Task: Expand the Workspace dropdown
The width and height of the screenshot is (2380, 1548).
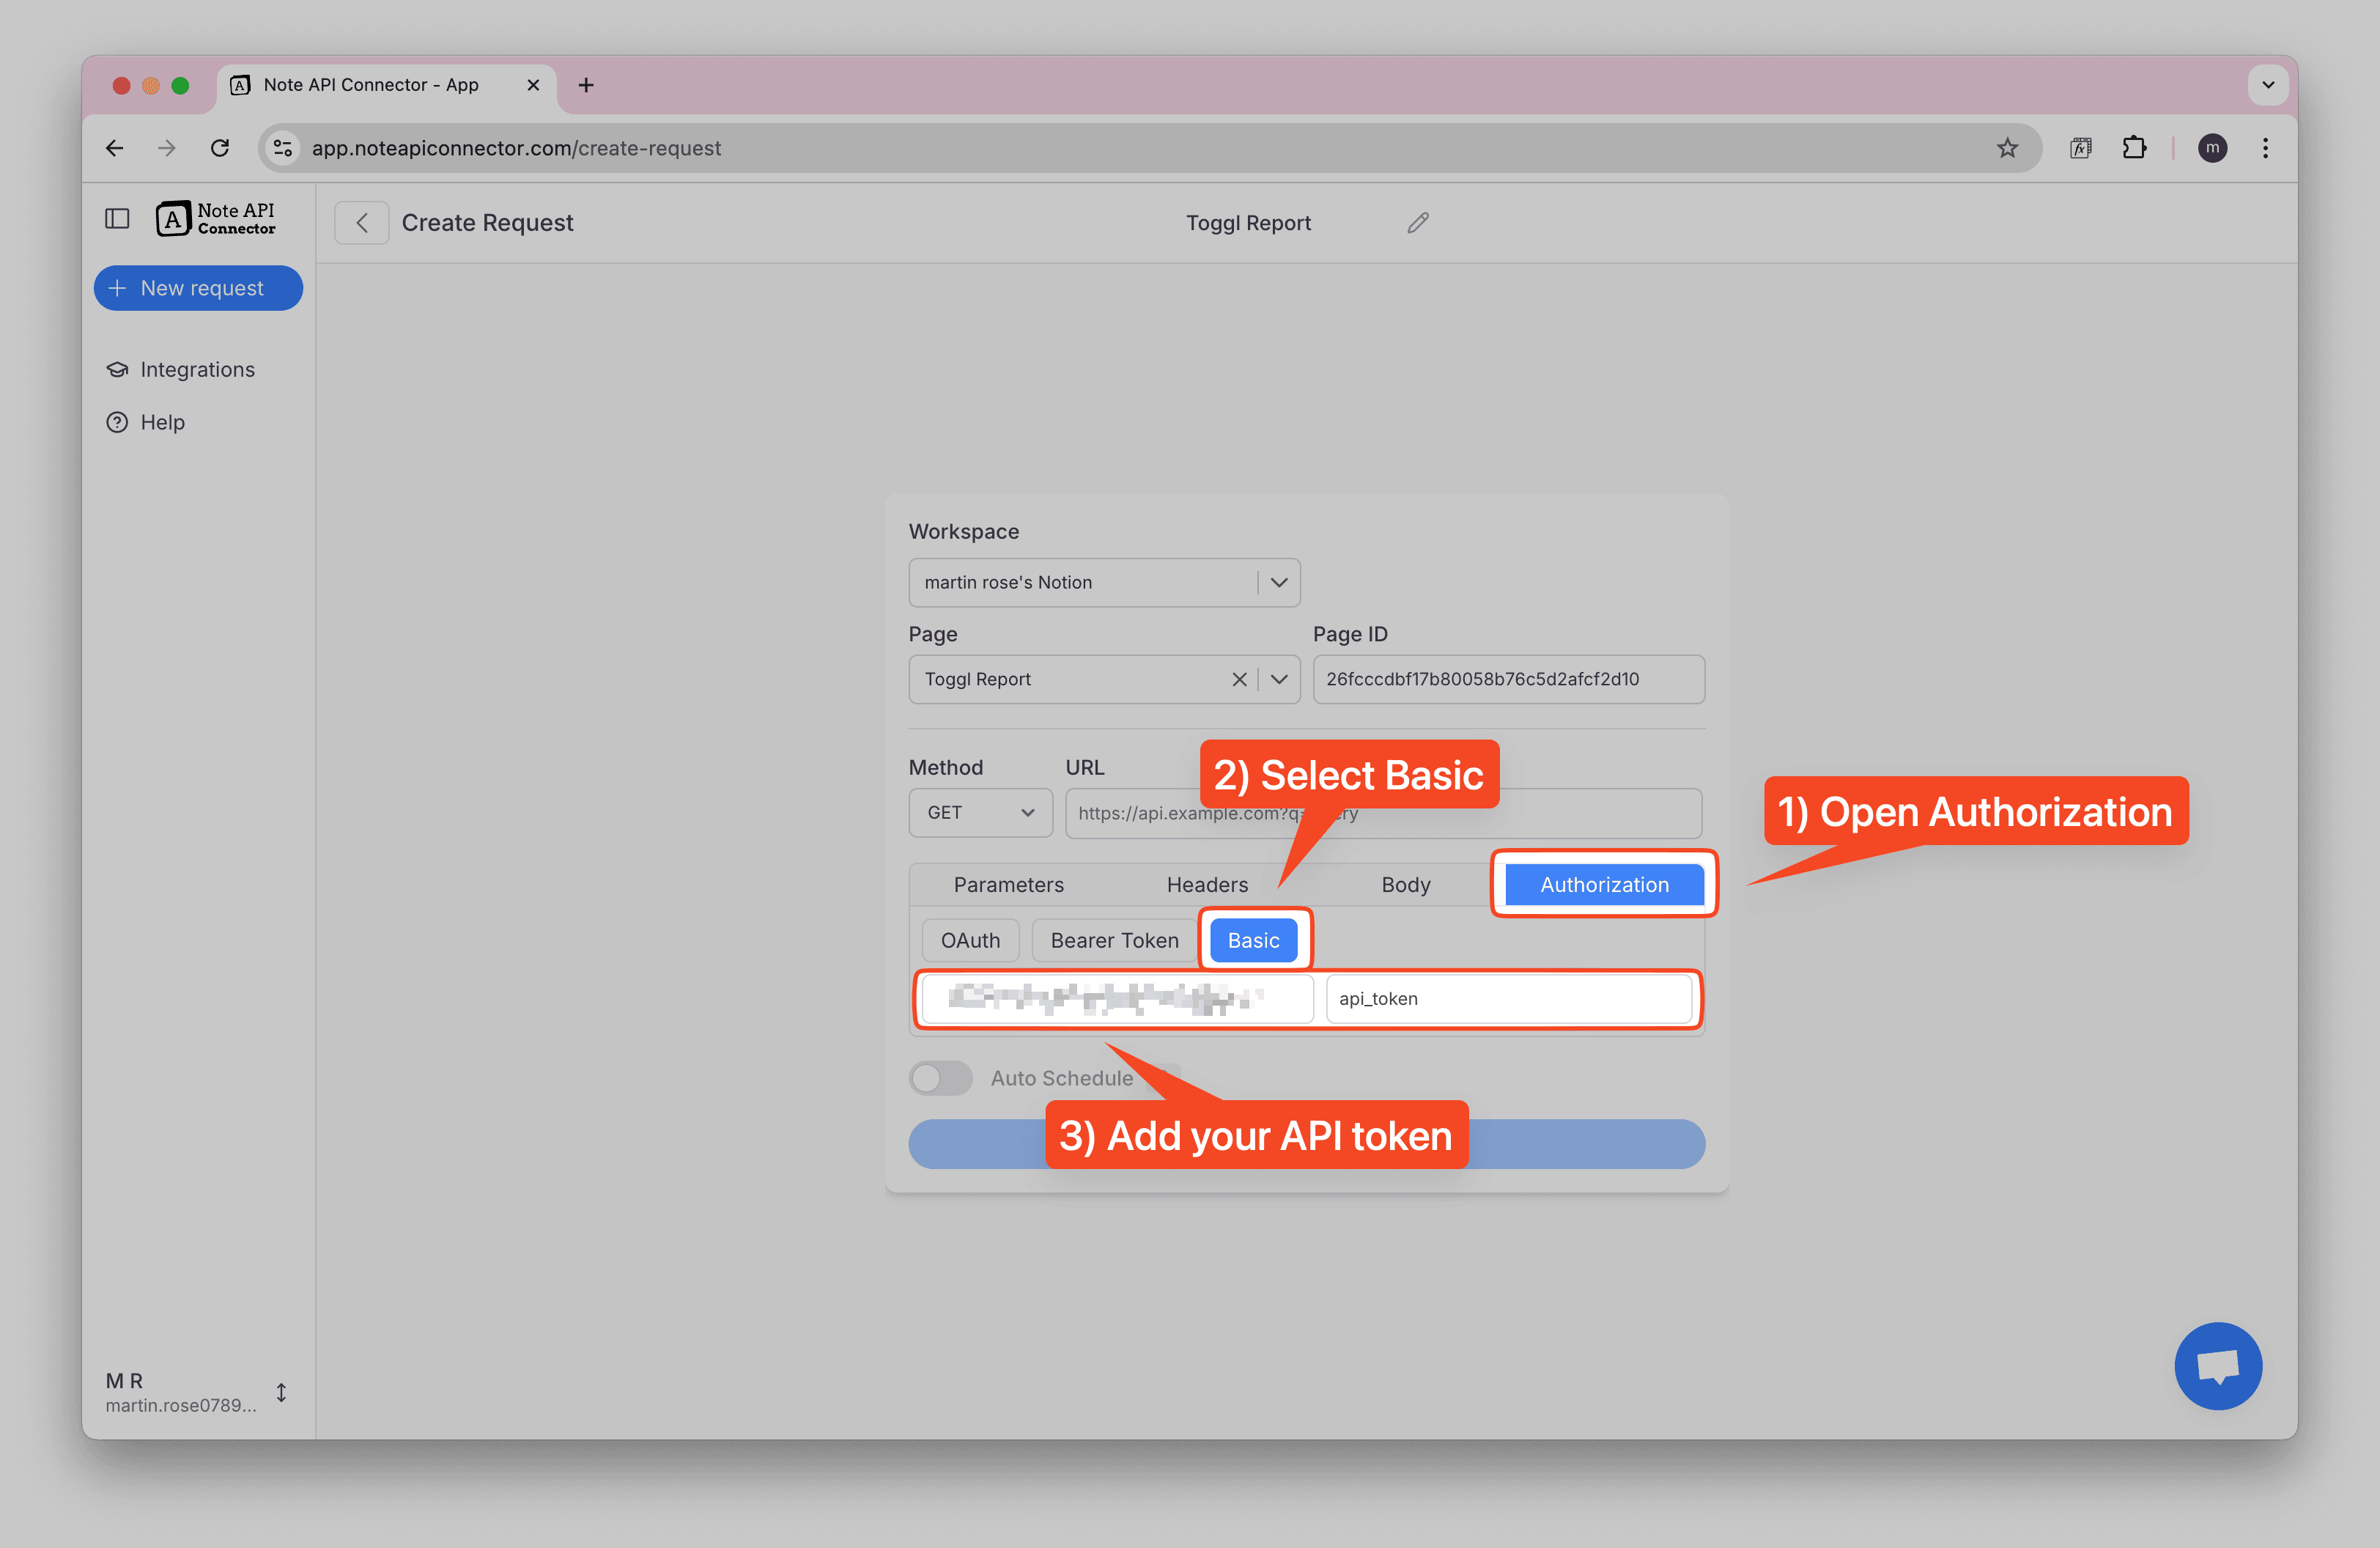Action: 1278,582
